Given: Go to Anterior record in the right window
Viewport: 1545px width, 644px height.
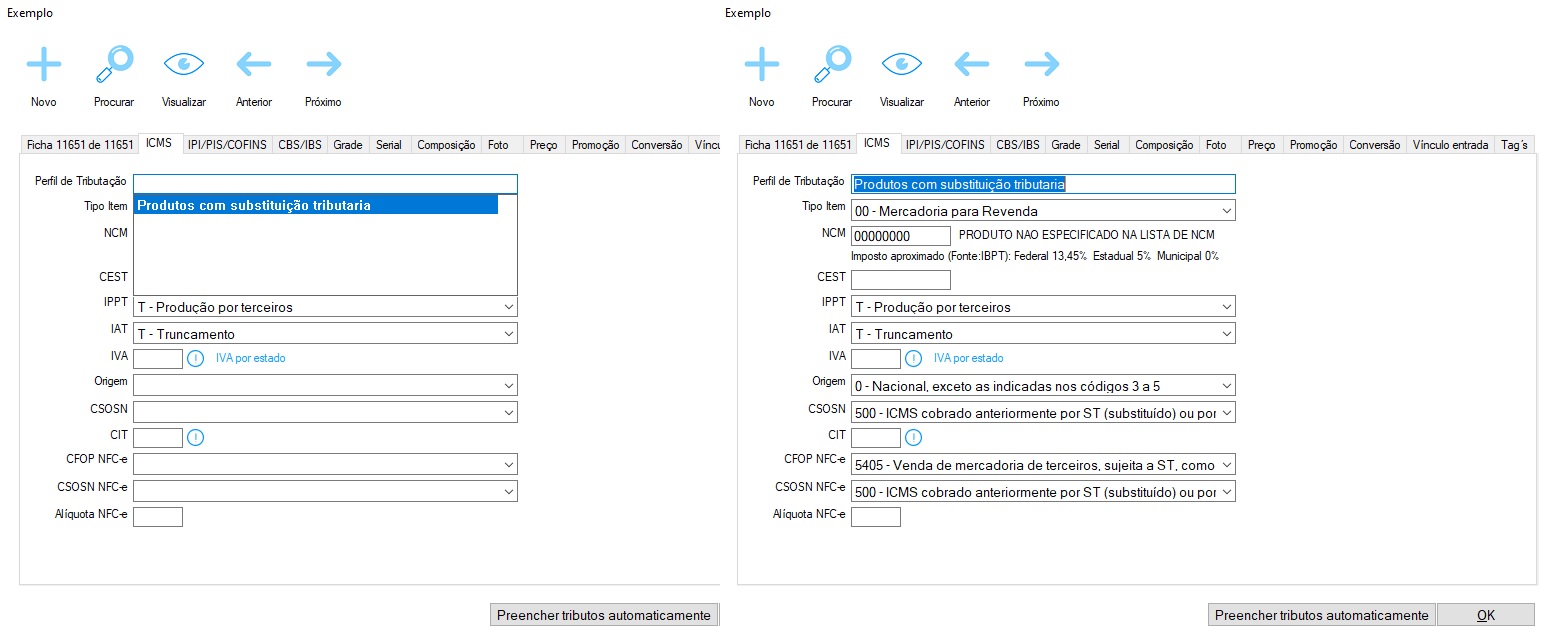Looking at the screenshot, I should 971,65.
